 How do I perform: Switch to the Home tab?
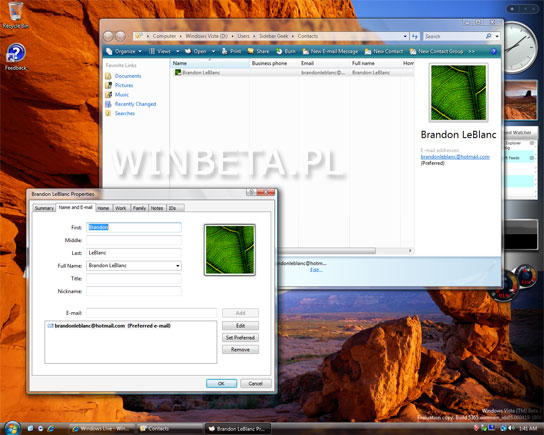(103, 208)
